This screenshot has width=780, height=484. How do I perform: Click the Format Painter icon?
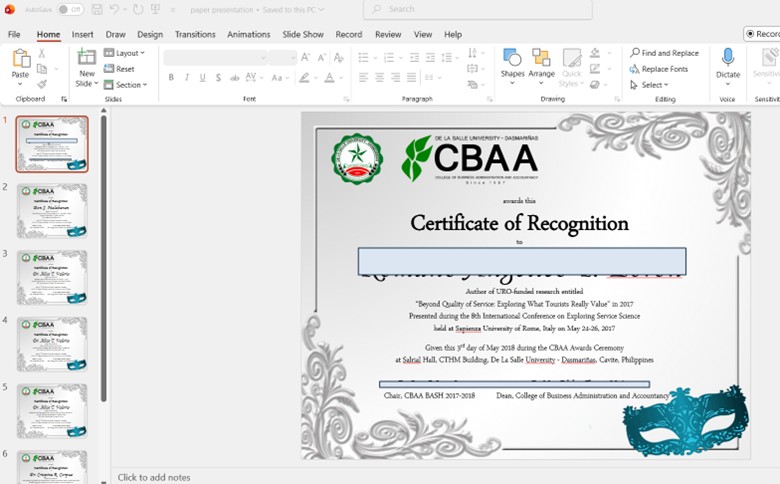coord(42,84)
